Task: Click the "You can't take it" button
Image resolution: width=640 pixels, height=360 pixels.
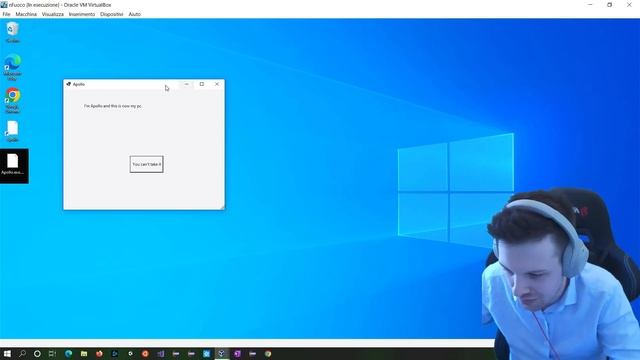Action: point(147,164)
